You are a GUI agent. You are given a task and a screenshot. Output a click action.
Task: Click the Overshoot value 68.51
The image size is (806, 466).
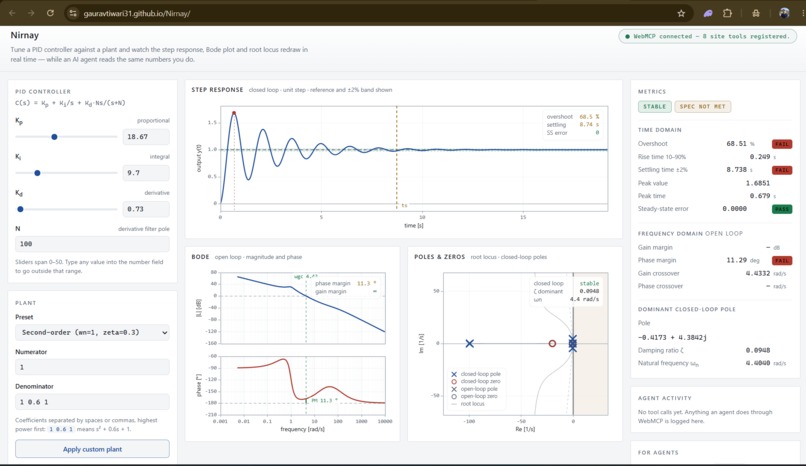[736, 144]
